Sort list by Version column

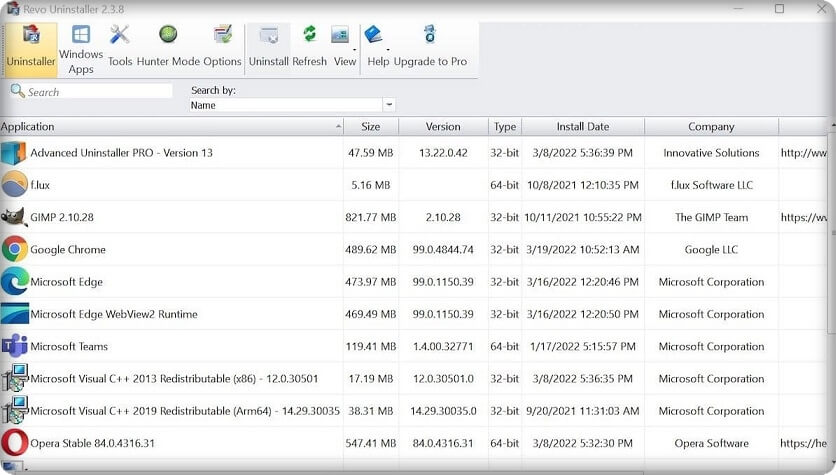tap(443, 127)
